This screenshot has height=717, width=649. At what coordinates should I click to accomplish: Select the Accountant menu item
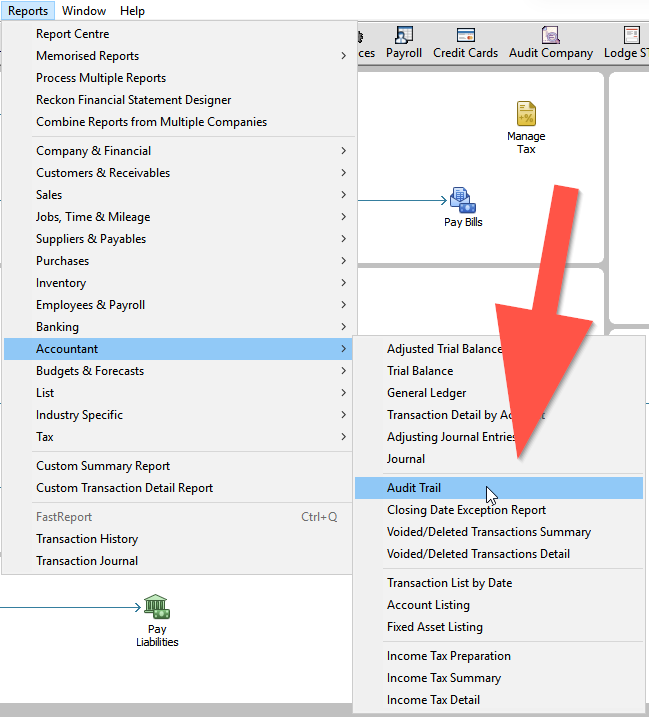[178, 349]
